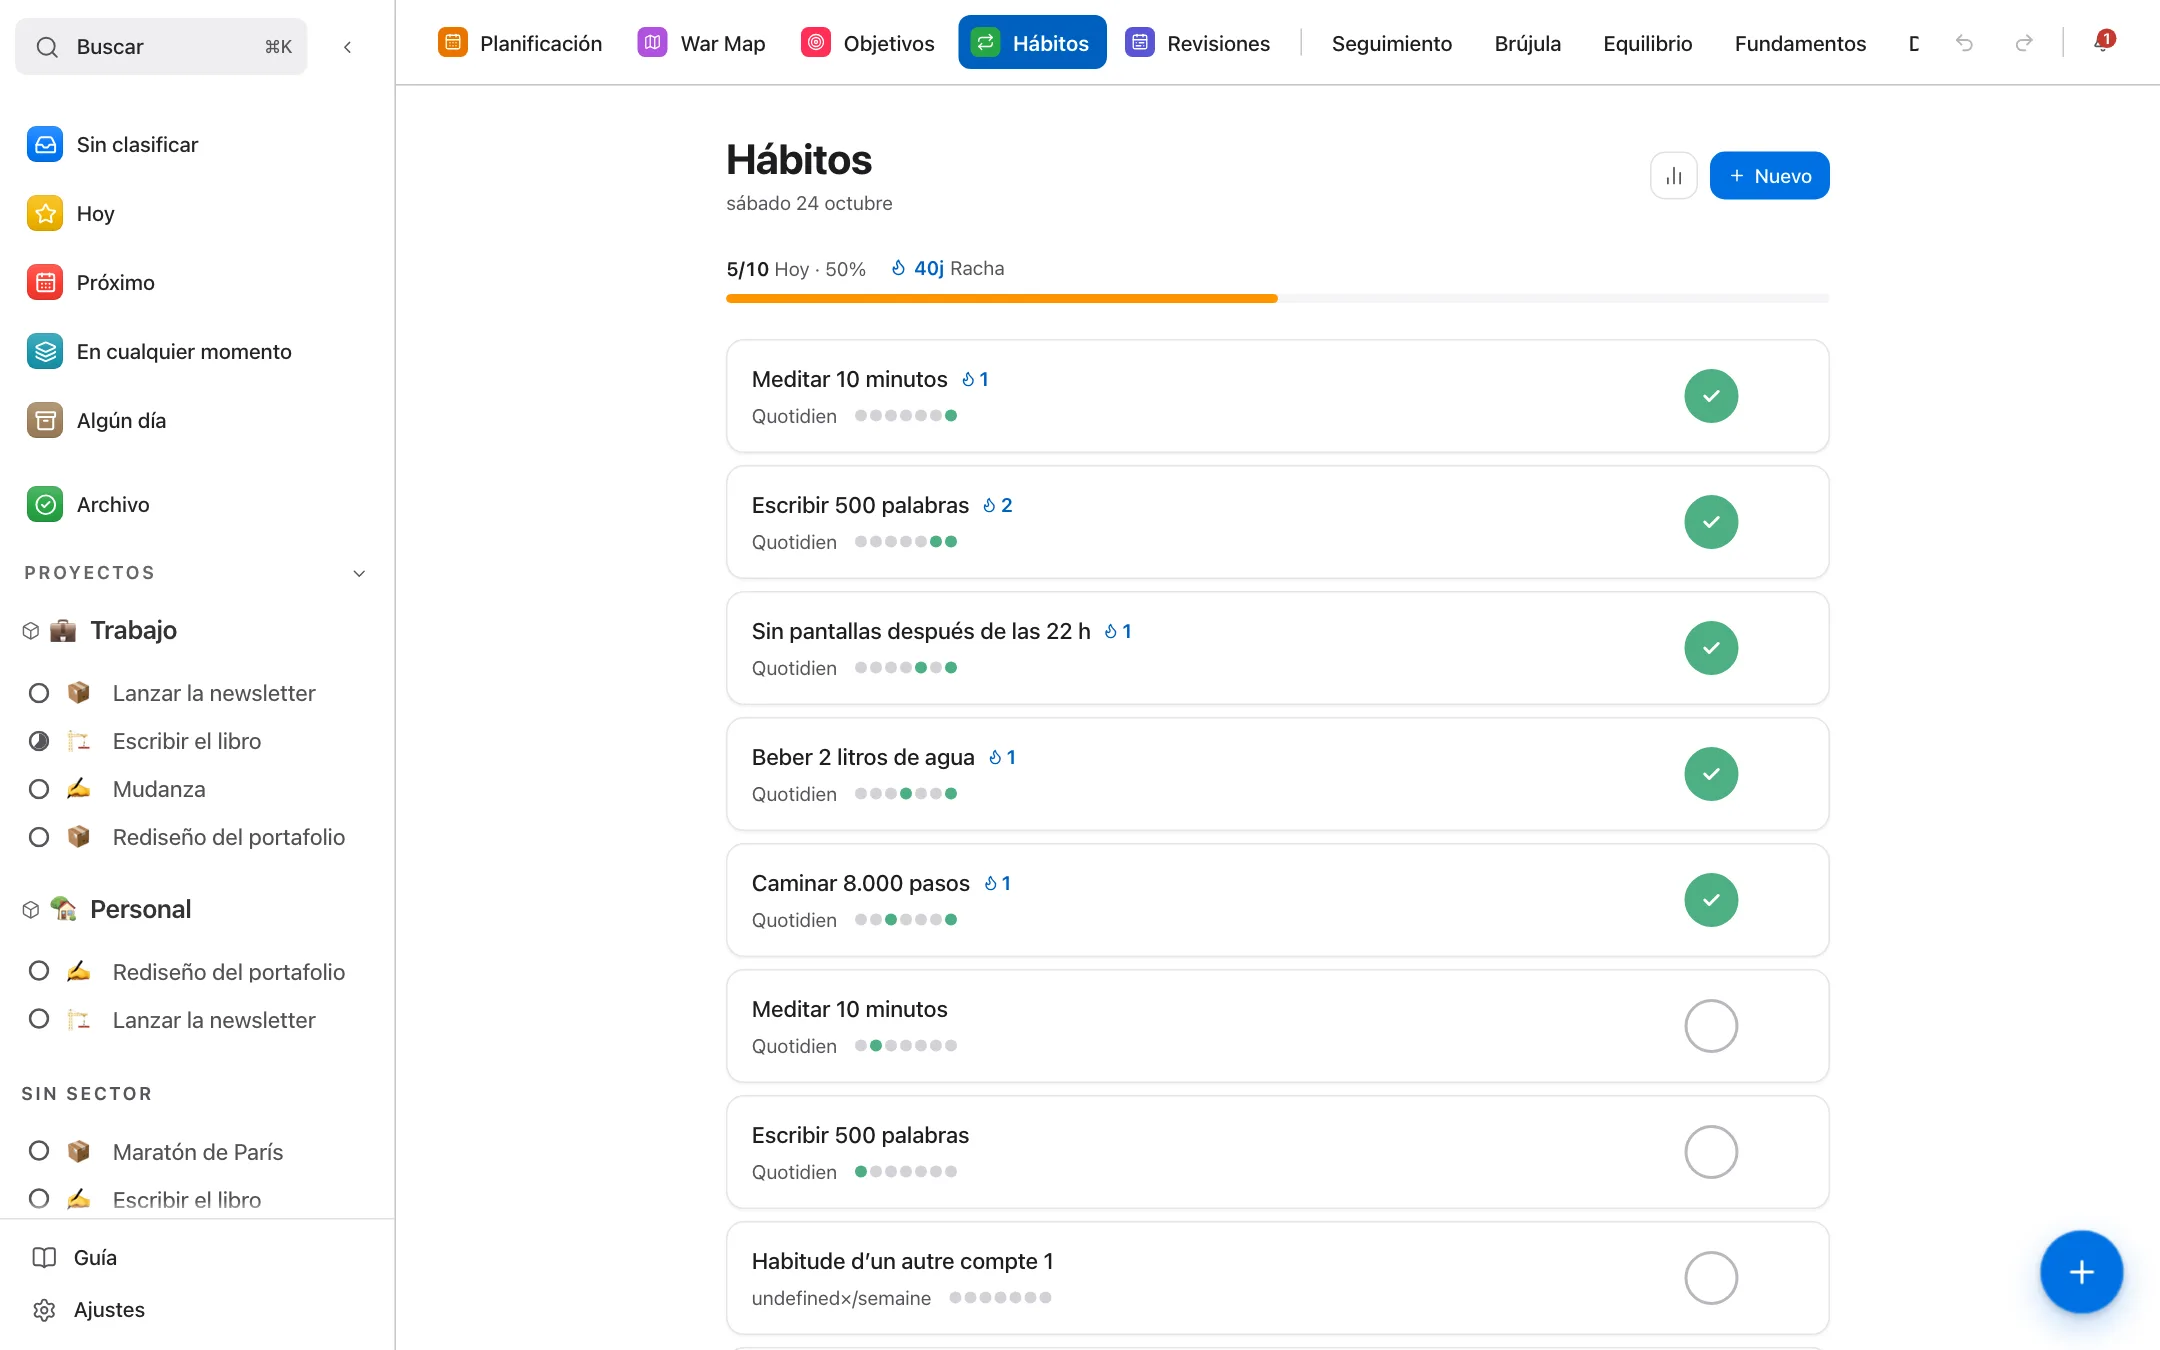The width and height of the screenshot is (2160, 1350).
Task: Open the Seguimiento tab
Action: pyautogui.click(x=1392, y=44)
